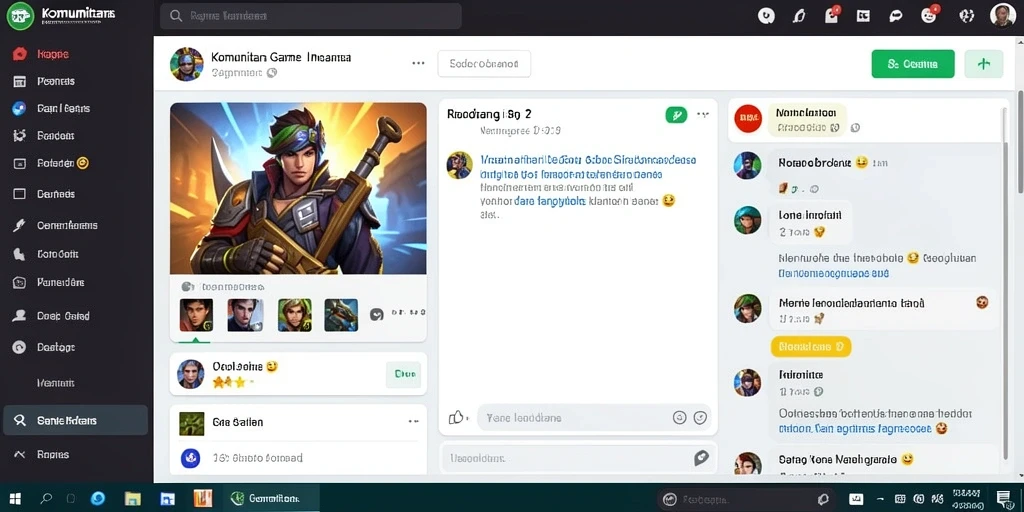Select the third green hero thumbnail
The width and height of the screenshot is (1024, 512).
pos(295,315)
